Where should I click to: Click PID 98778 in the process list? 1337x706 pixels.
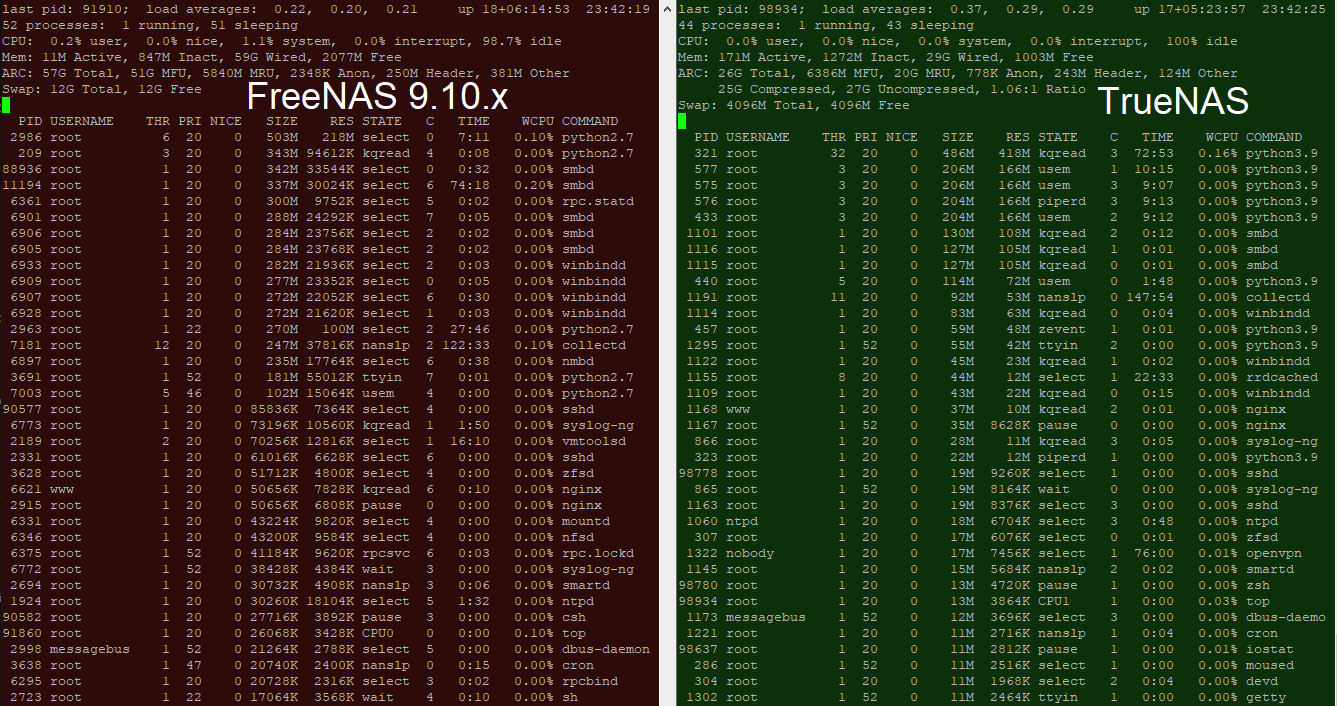698,473
